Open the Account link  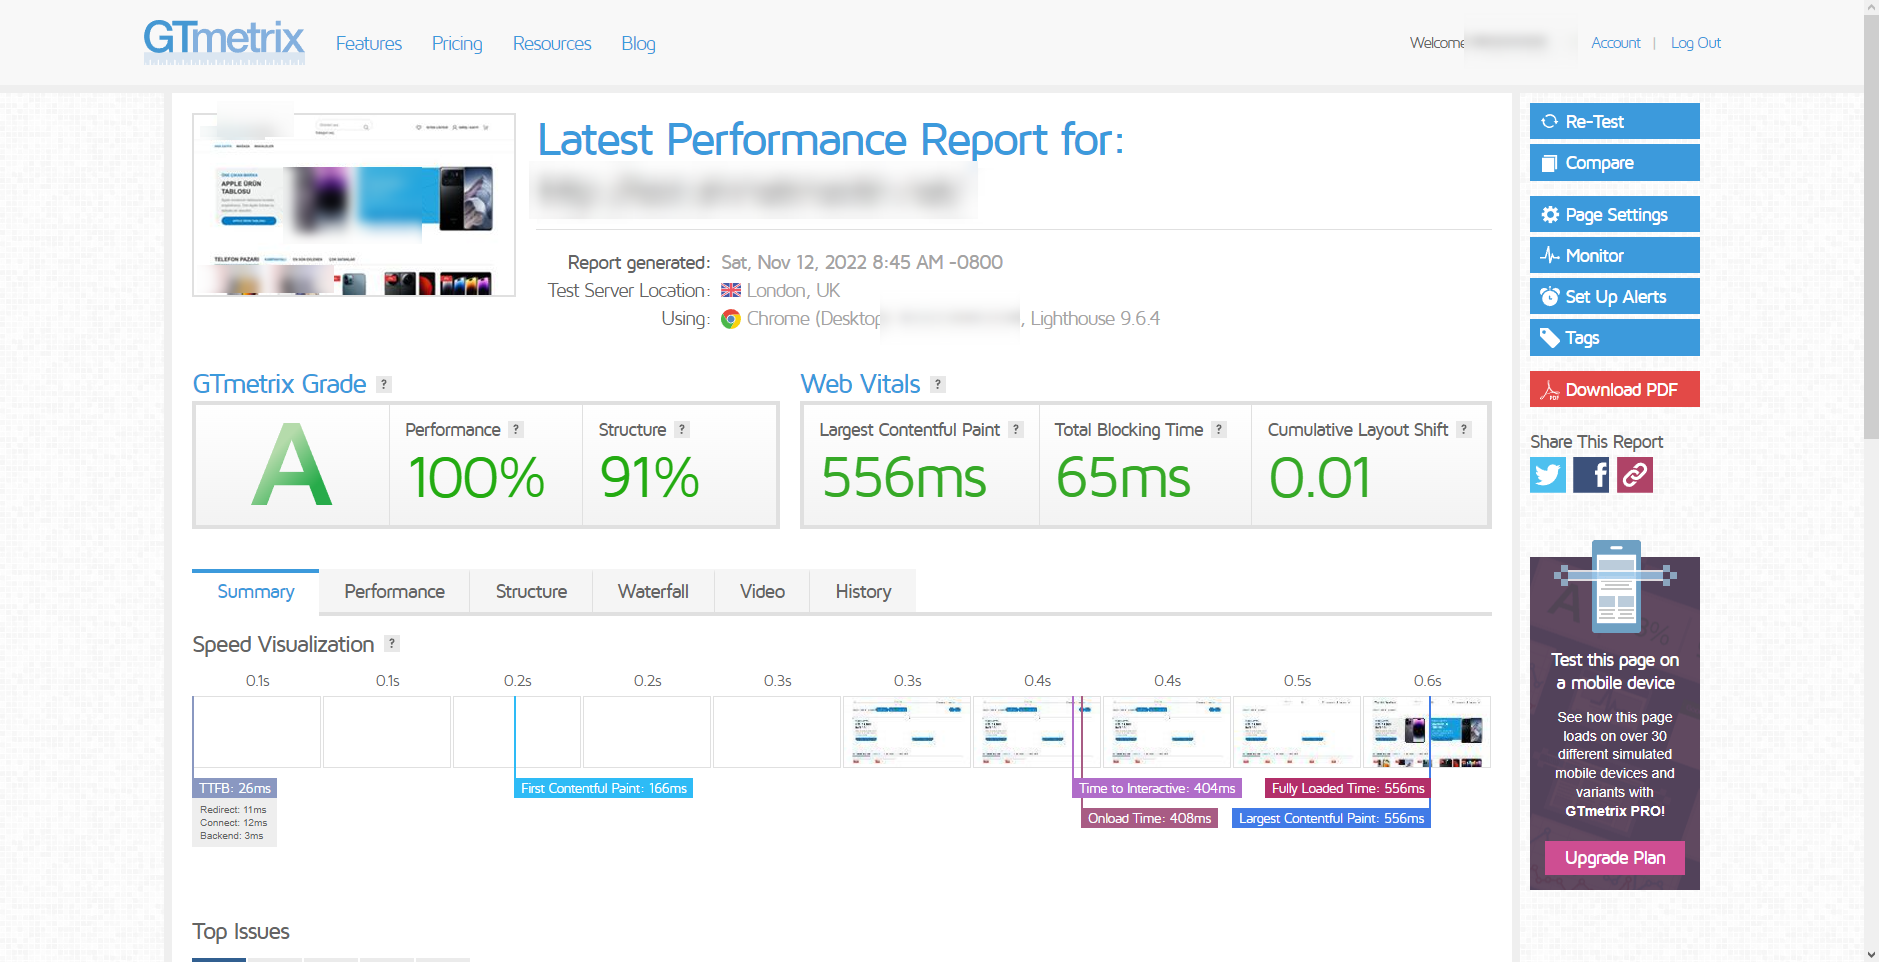click(x=1616, y=43)
